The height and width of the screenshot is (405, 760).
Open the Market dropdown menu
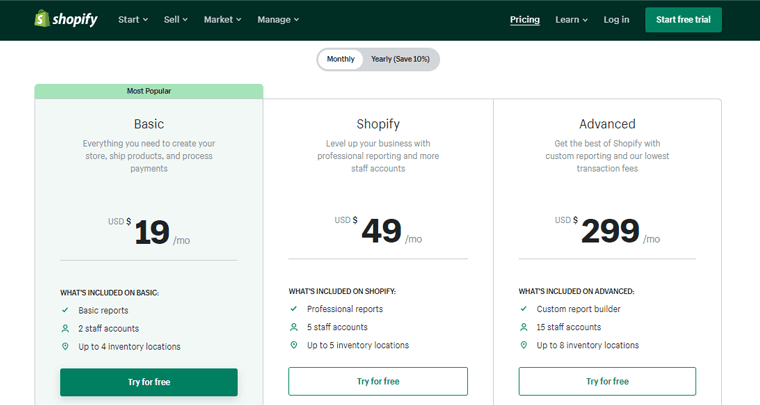pos(222,20)
